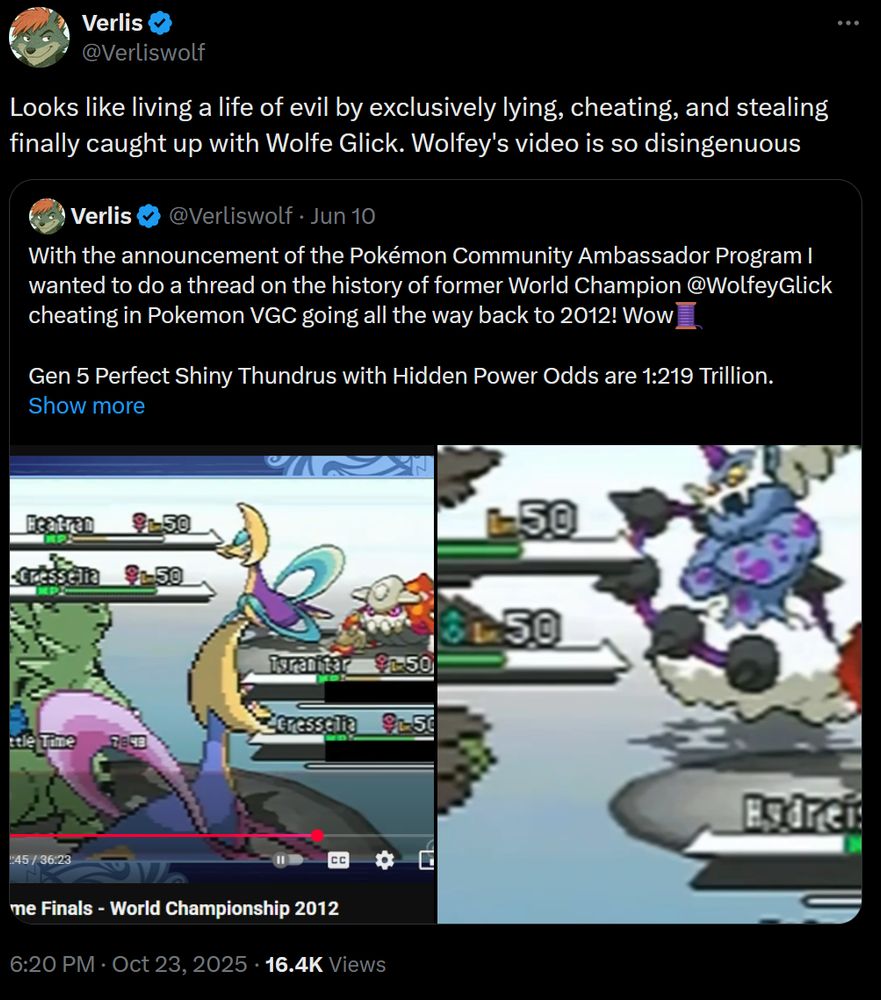Open the three-dot more options menu
Image resolution: width=881 pixels, height=1000 pixels.
click(847, 23)
